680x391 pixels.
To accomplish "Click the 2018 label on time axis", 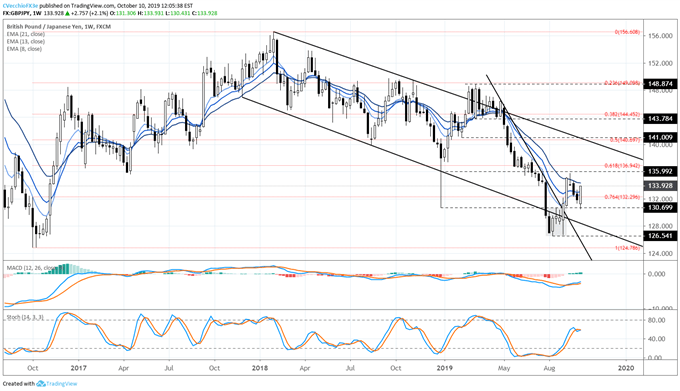I will pos(260,368).
